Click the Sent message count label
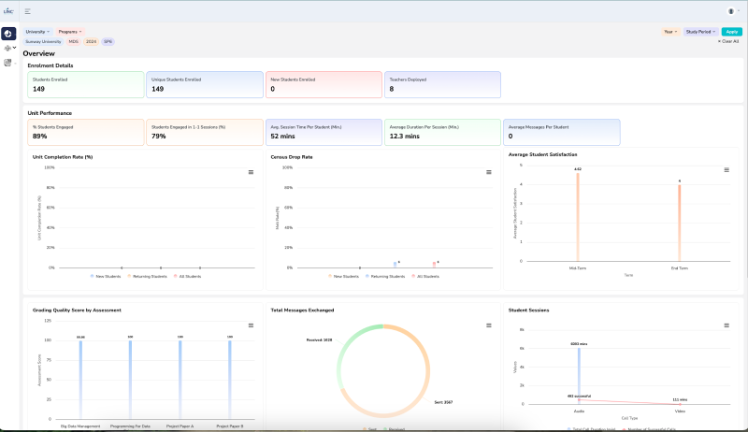 click(x=443, y=402)
